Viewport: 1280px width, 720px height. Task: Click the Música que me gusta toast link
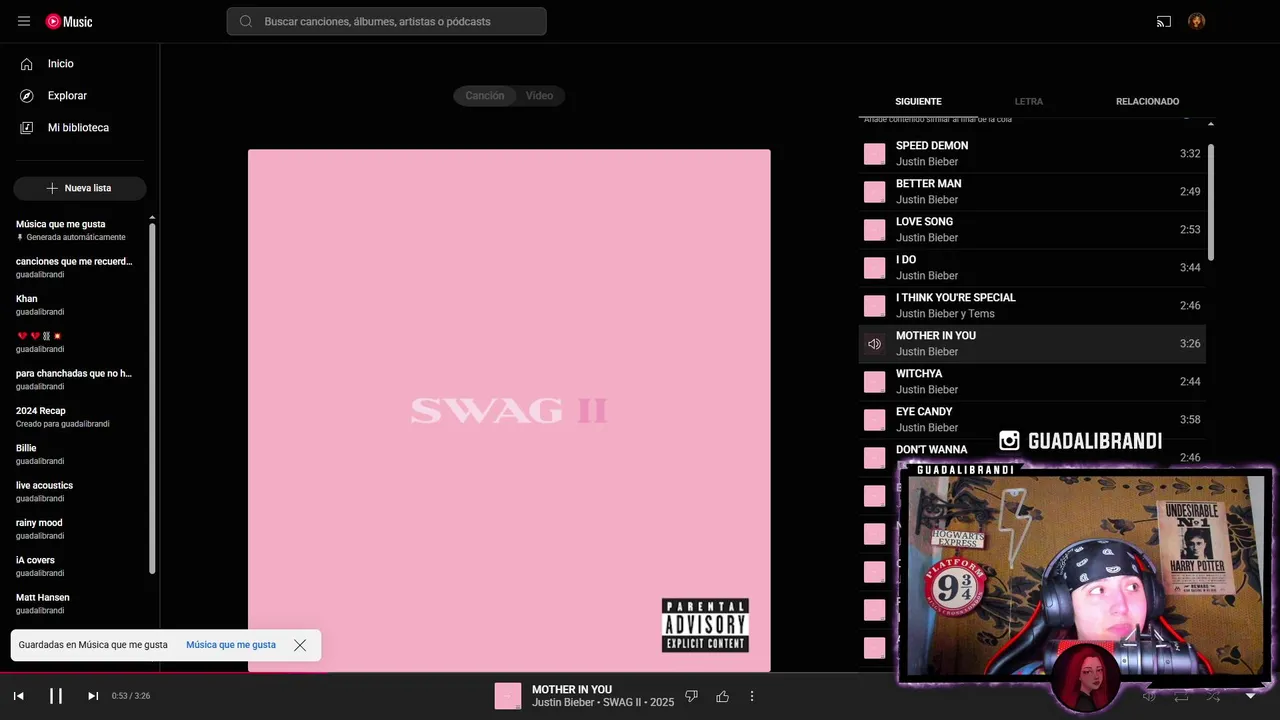tap(231, 645)
